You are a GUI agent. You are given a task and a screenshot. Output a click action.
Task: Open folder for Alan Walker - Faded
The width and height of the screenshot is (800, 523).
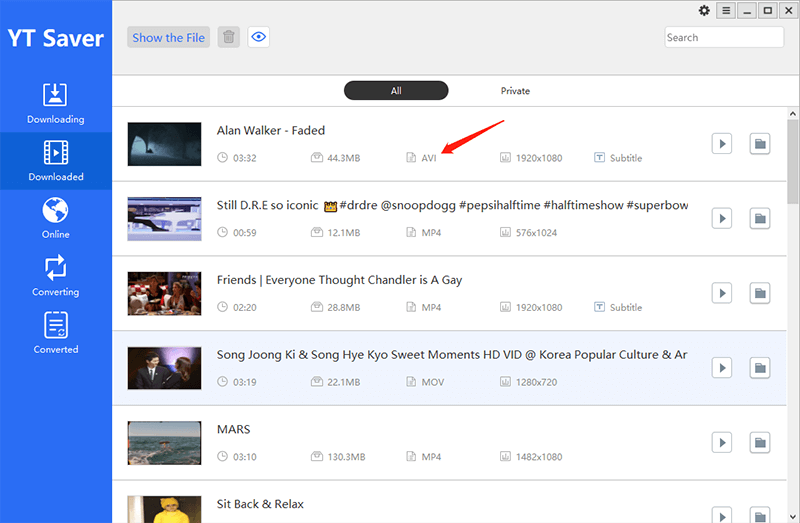pos(760,144)
